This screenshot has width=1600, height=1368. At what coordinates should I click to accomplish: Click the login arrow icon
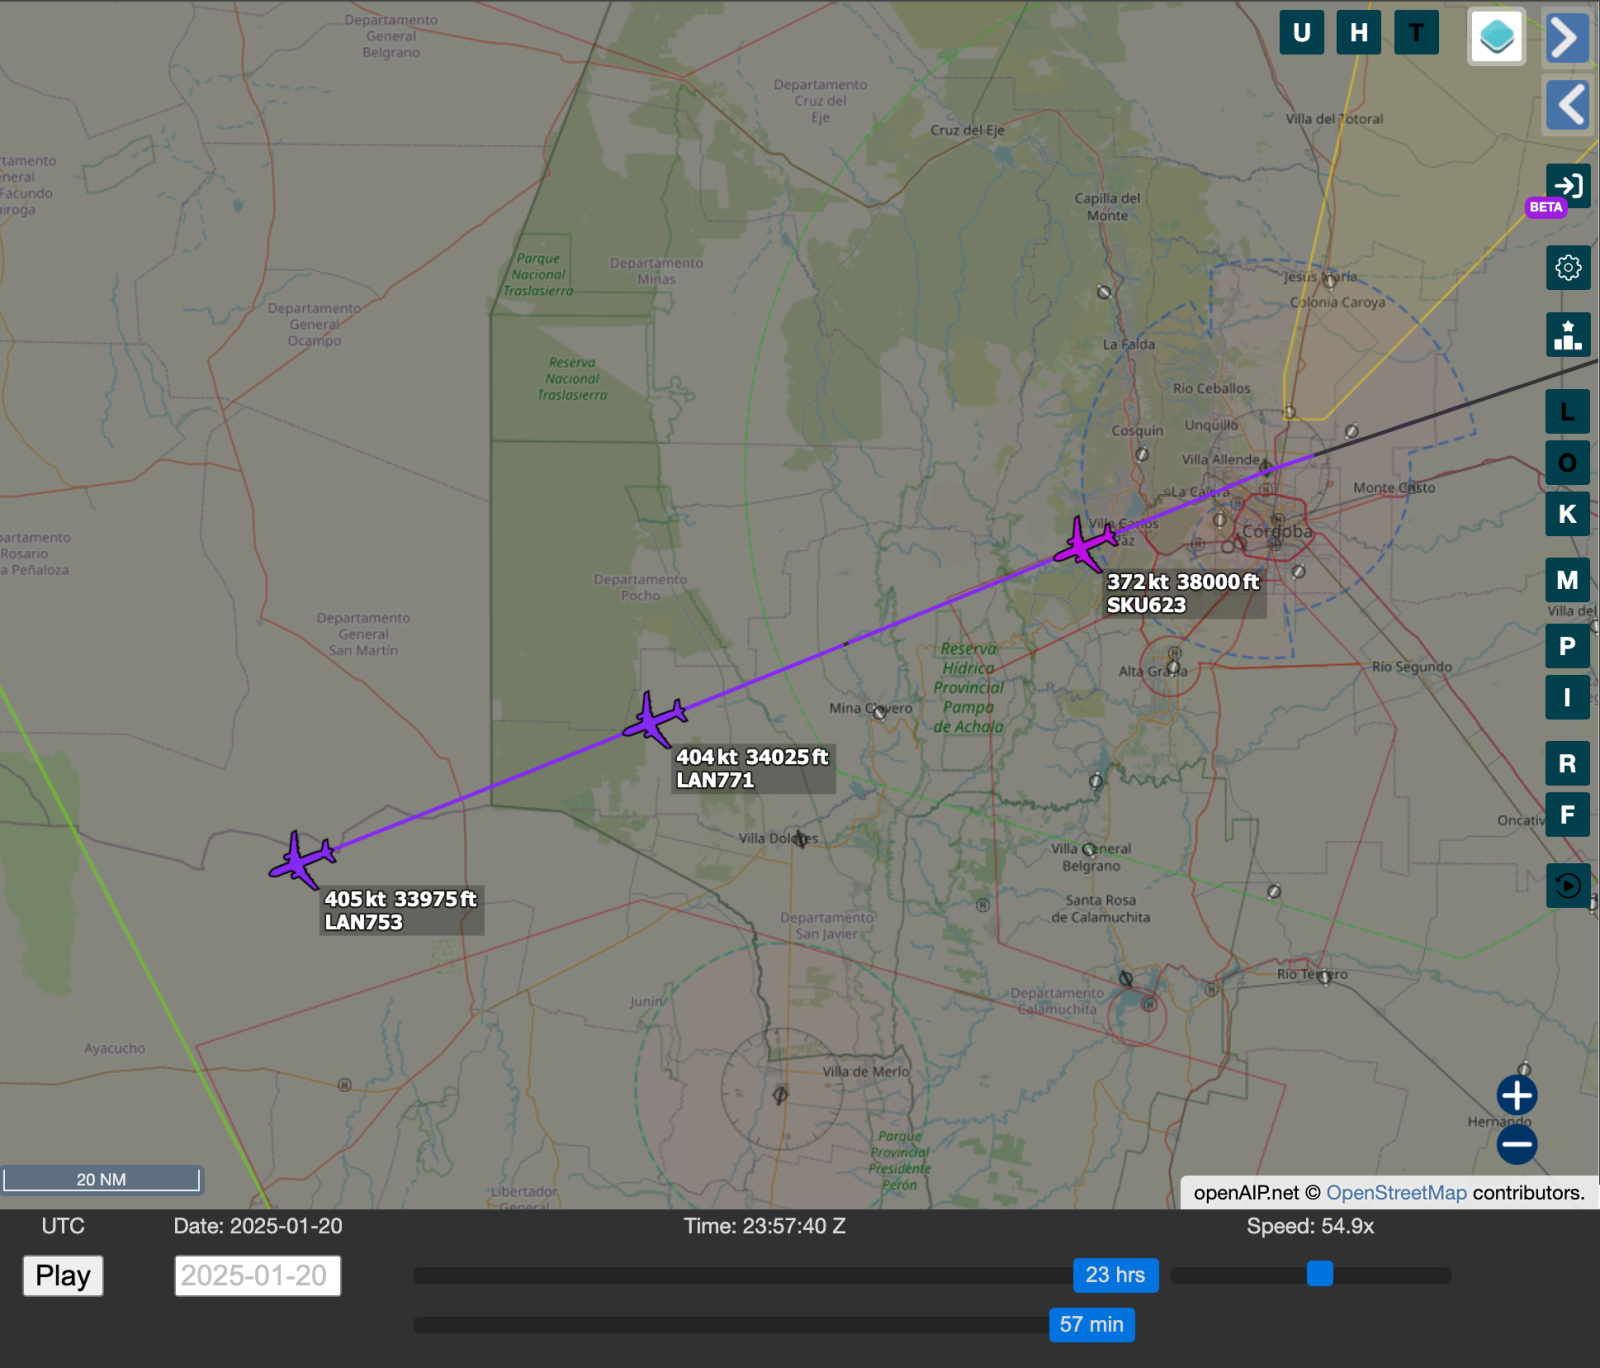1567,186
